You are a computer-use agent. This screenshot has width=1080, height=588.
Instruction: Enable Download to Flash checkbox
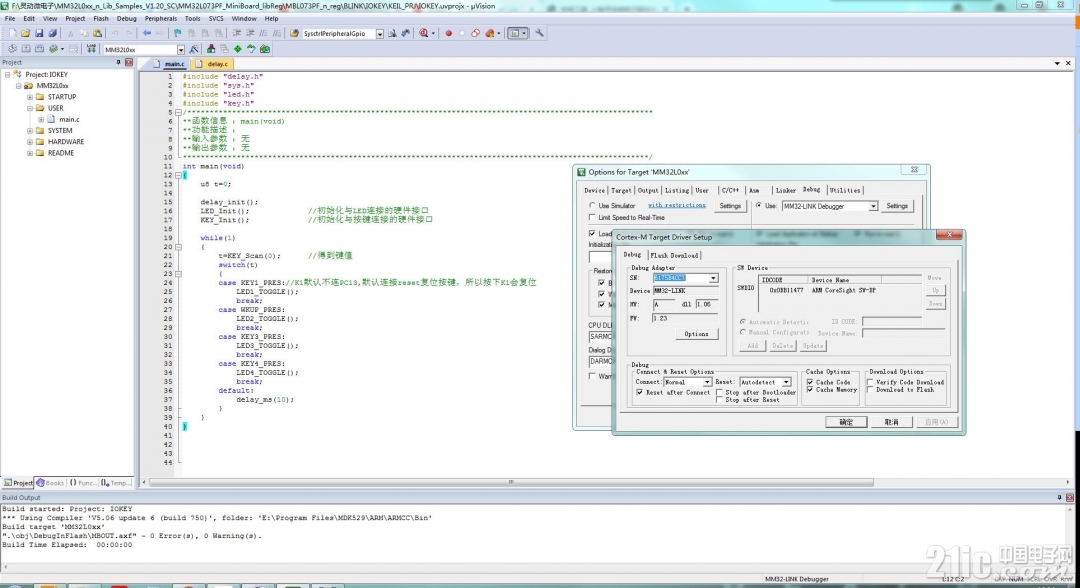pos(870,390)
